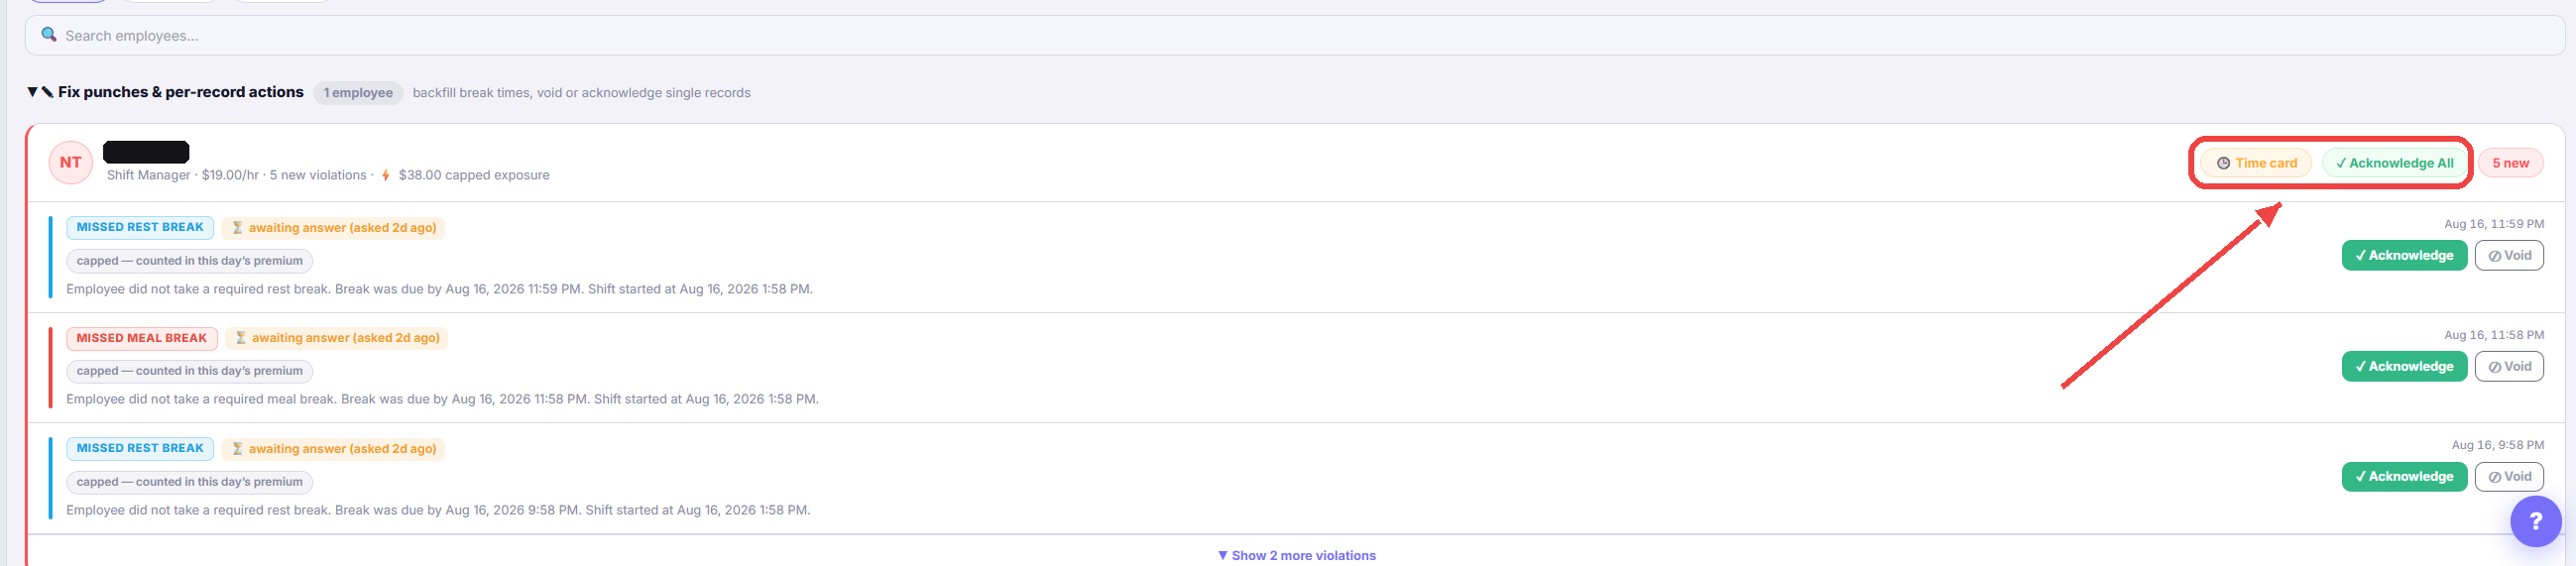
Task: Acknowledge the 9:58 PM missed rest break
Action: (2404, 476)
